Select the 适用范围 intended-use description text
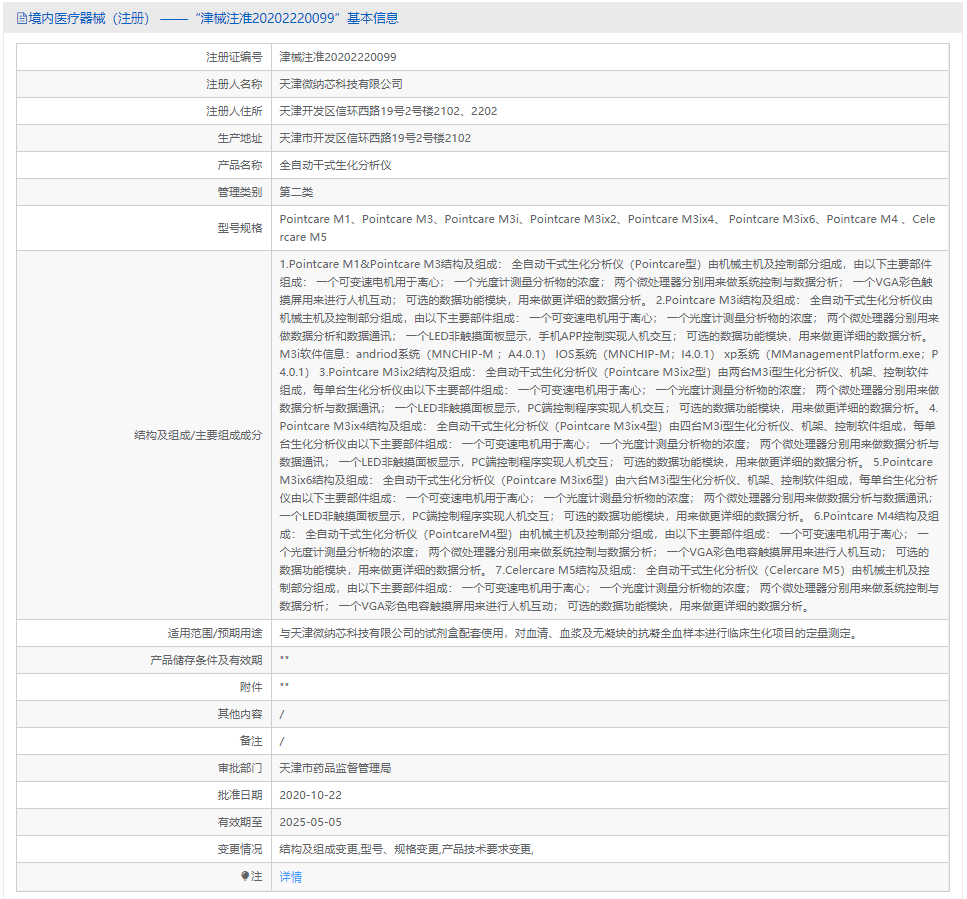Screen dimensions: 967x899 tap(569, 633)
